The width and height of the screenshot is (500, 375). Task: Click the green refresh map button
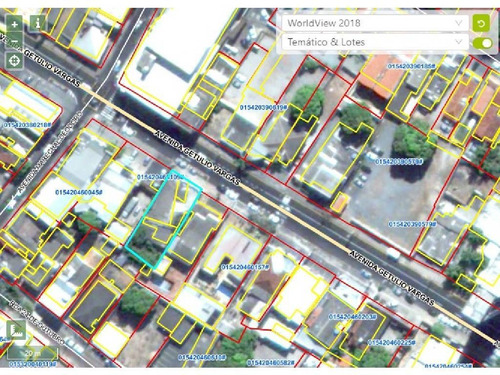pyautogui.click(x=481, y=23)
